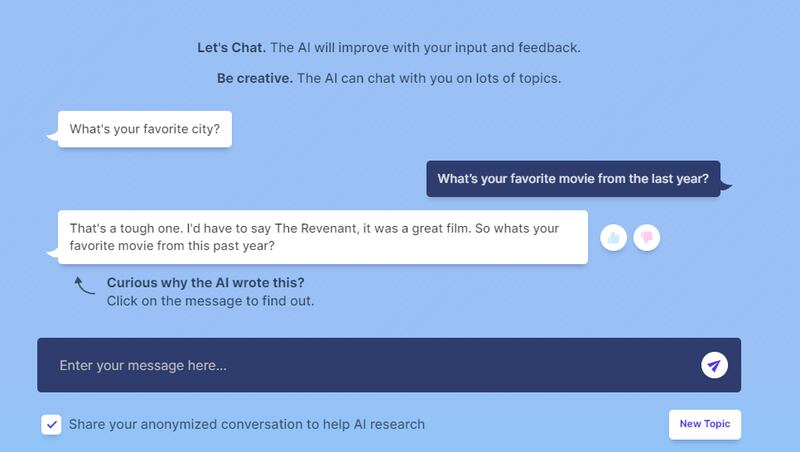Click the thumbs up feedback icon

(614, 237)
